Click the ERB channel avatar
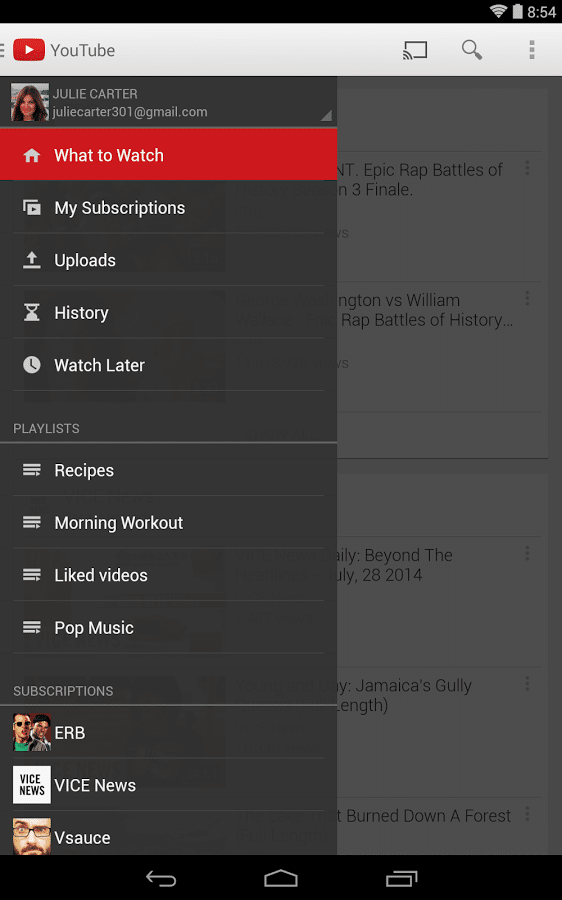 pos(32,732)
